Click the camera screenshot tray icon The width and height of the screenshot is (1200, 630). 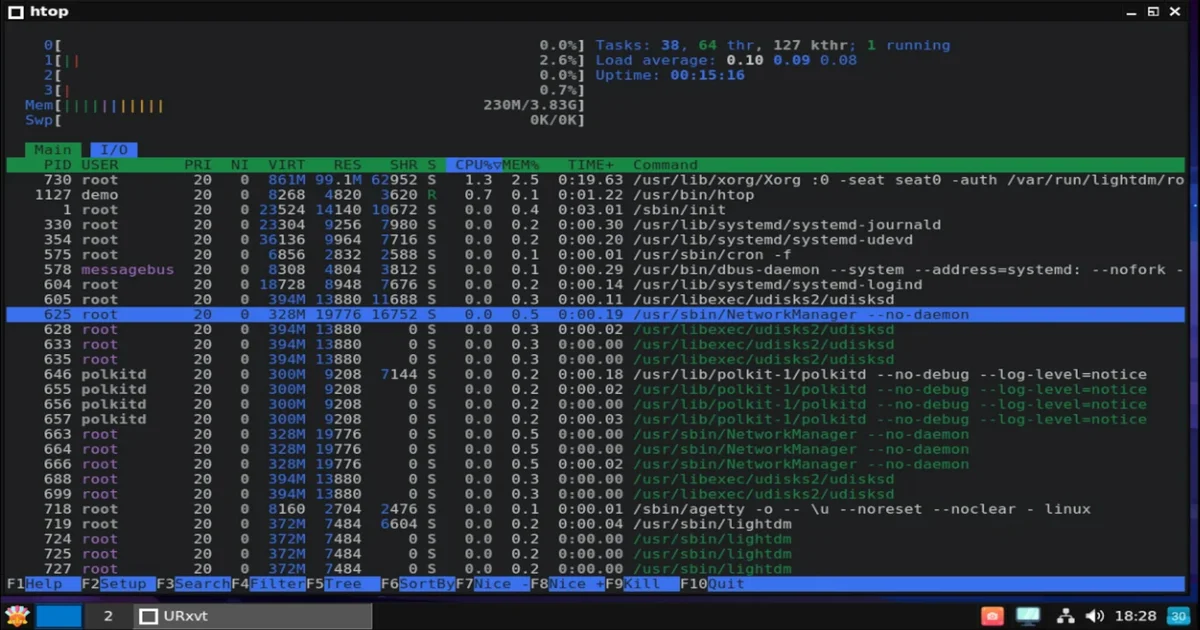pyautogui.click(x=992, y=616)
